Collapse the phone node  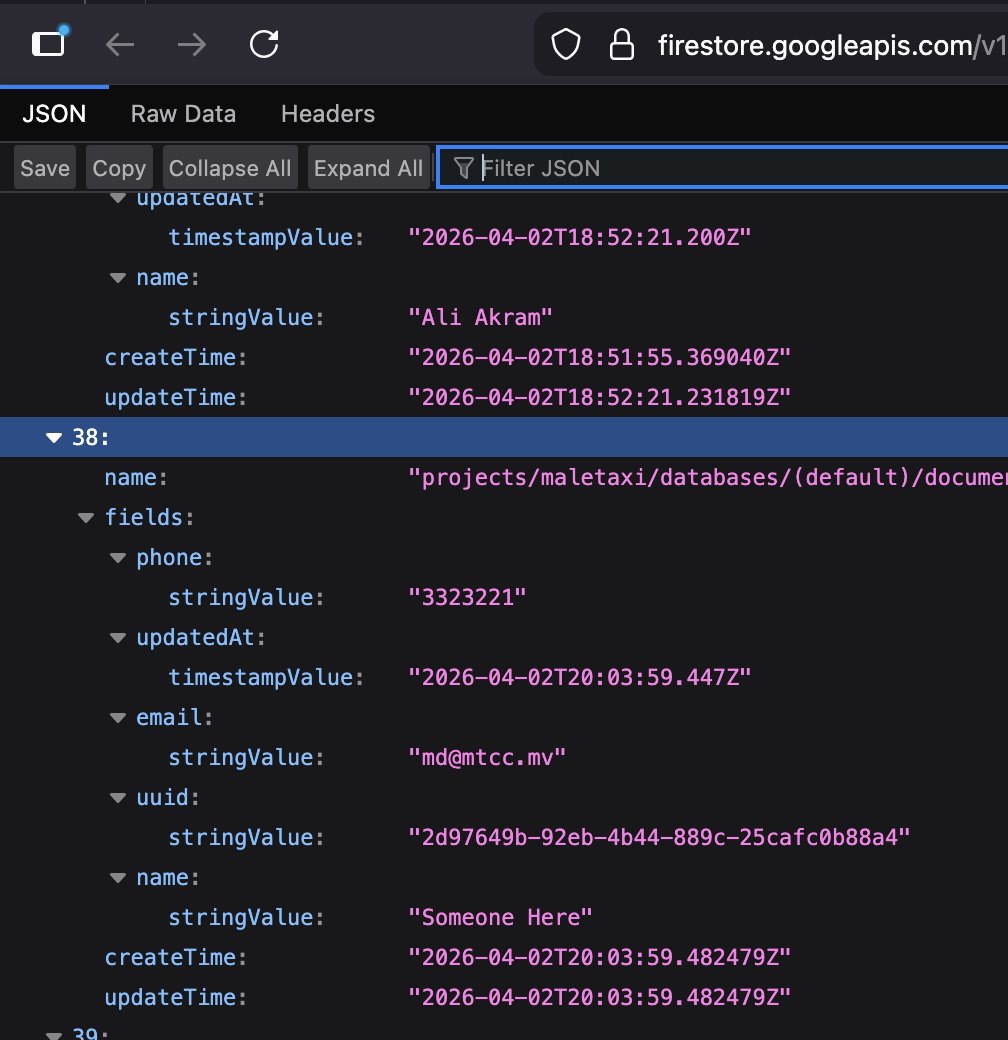[x=118, y=558]
